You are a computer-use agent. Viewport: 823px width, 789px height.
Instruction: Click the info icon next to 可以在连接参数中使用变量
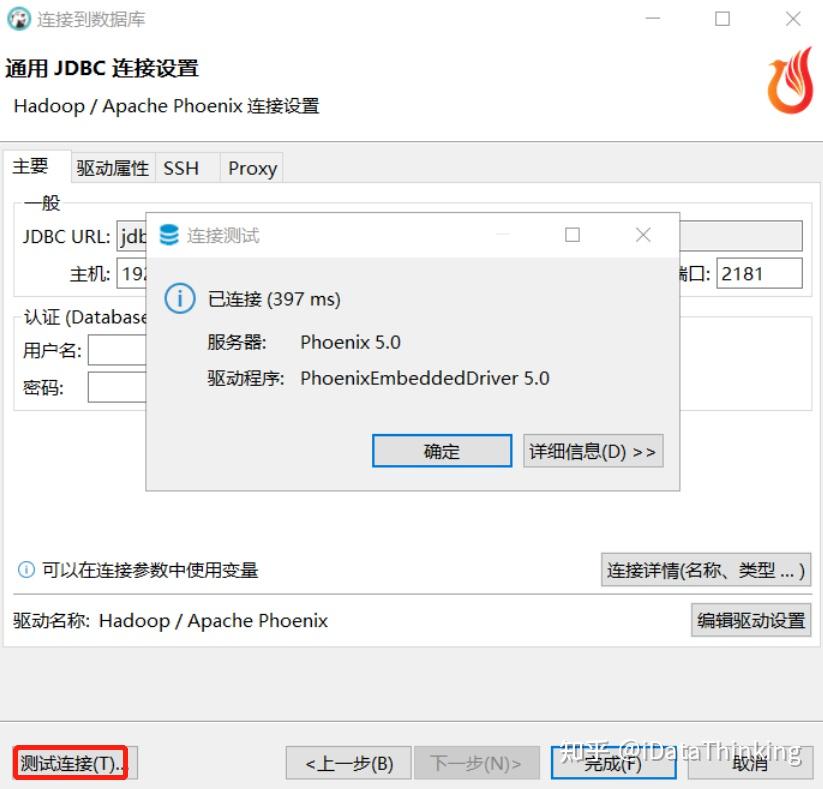pos(26,569)
